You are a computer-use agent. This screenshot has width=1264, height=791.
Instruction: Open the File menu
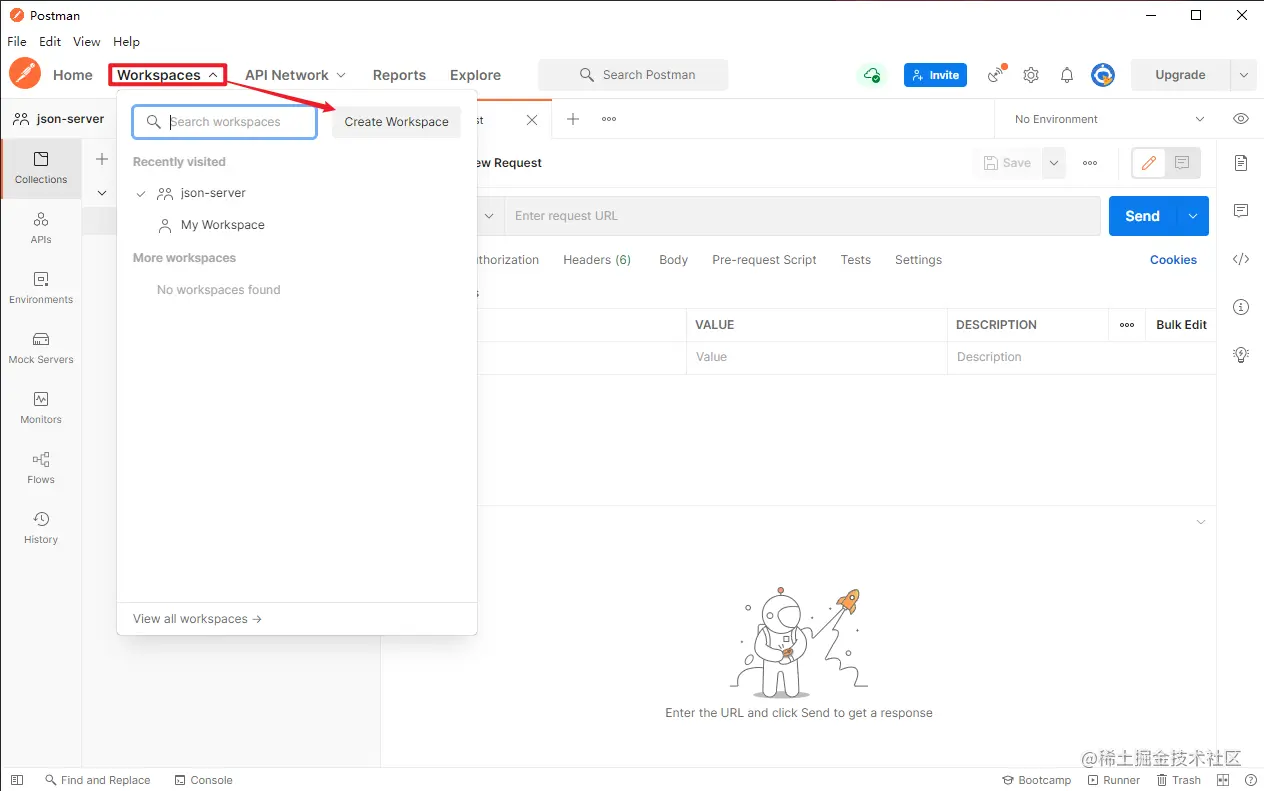[17, 42]
